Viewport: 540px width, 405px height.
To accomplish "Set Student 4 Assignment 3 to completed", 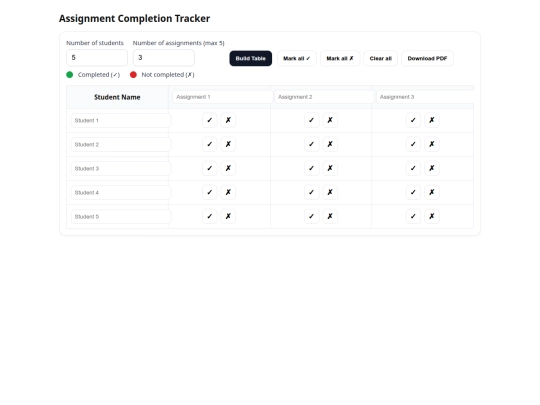I will (413, 193).
